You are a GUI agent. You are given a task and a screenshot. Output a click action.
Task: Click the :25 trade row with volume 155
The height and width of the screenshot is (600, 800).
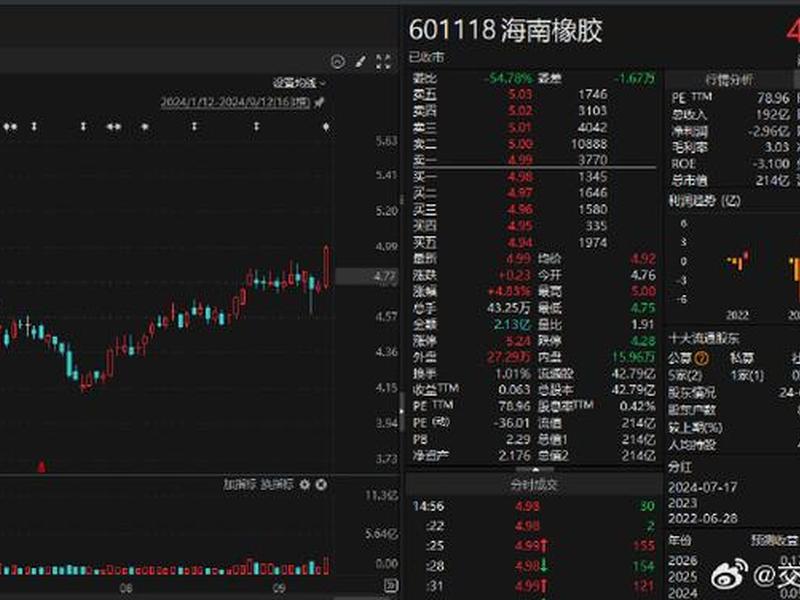[x=534, y=546]
